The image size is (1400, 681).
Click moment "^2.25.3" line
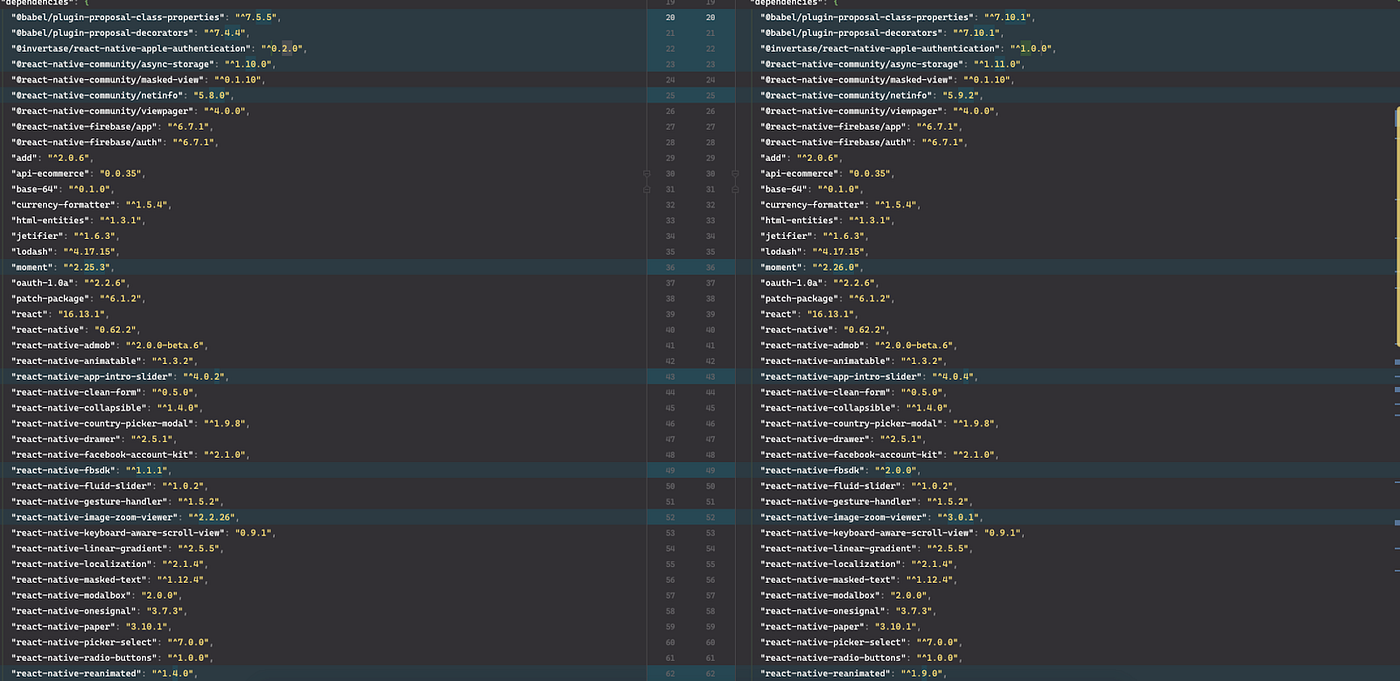pyautogui.click(x=65, y=267)
